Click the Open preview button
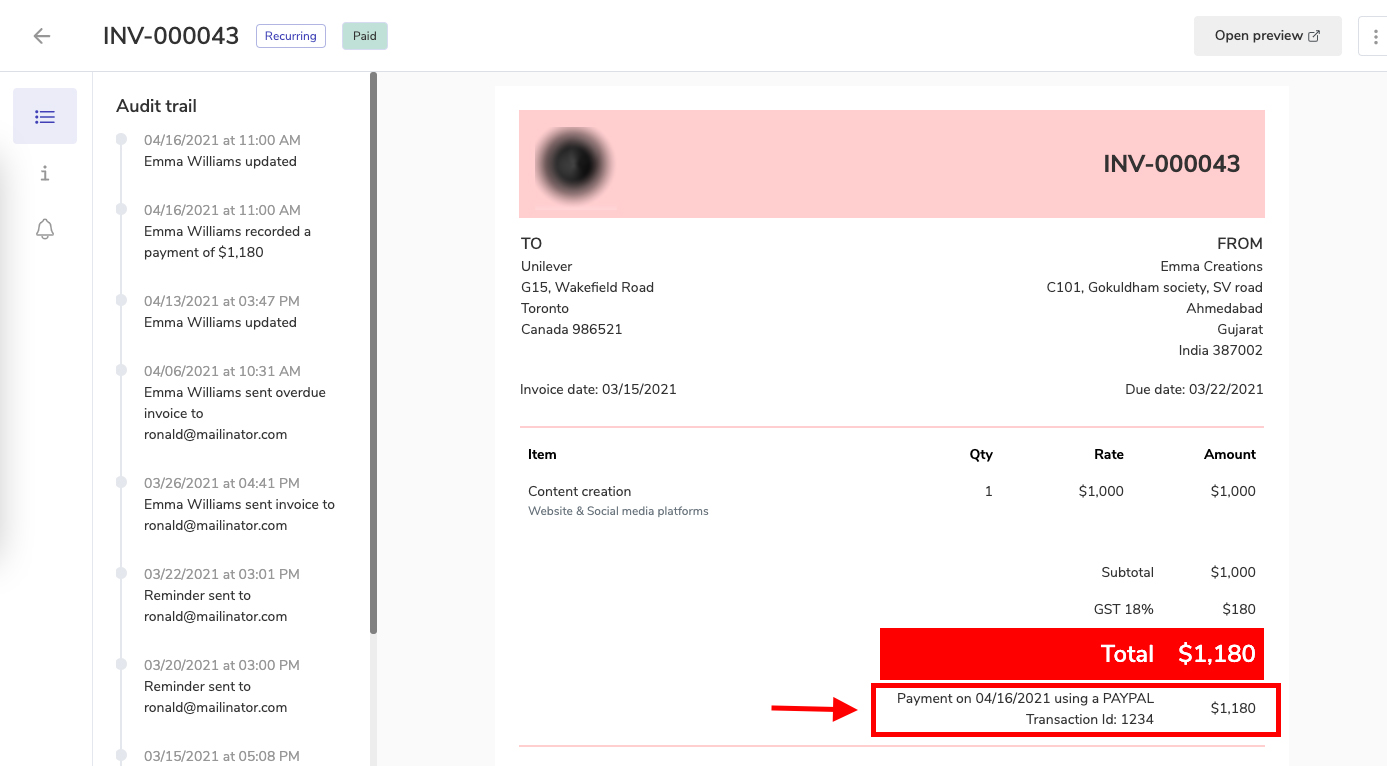This screenshot has height=766, width=1387. pos(1267,36)
